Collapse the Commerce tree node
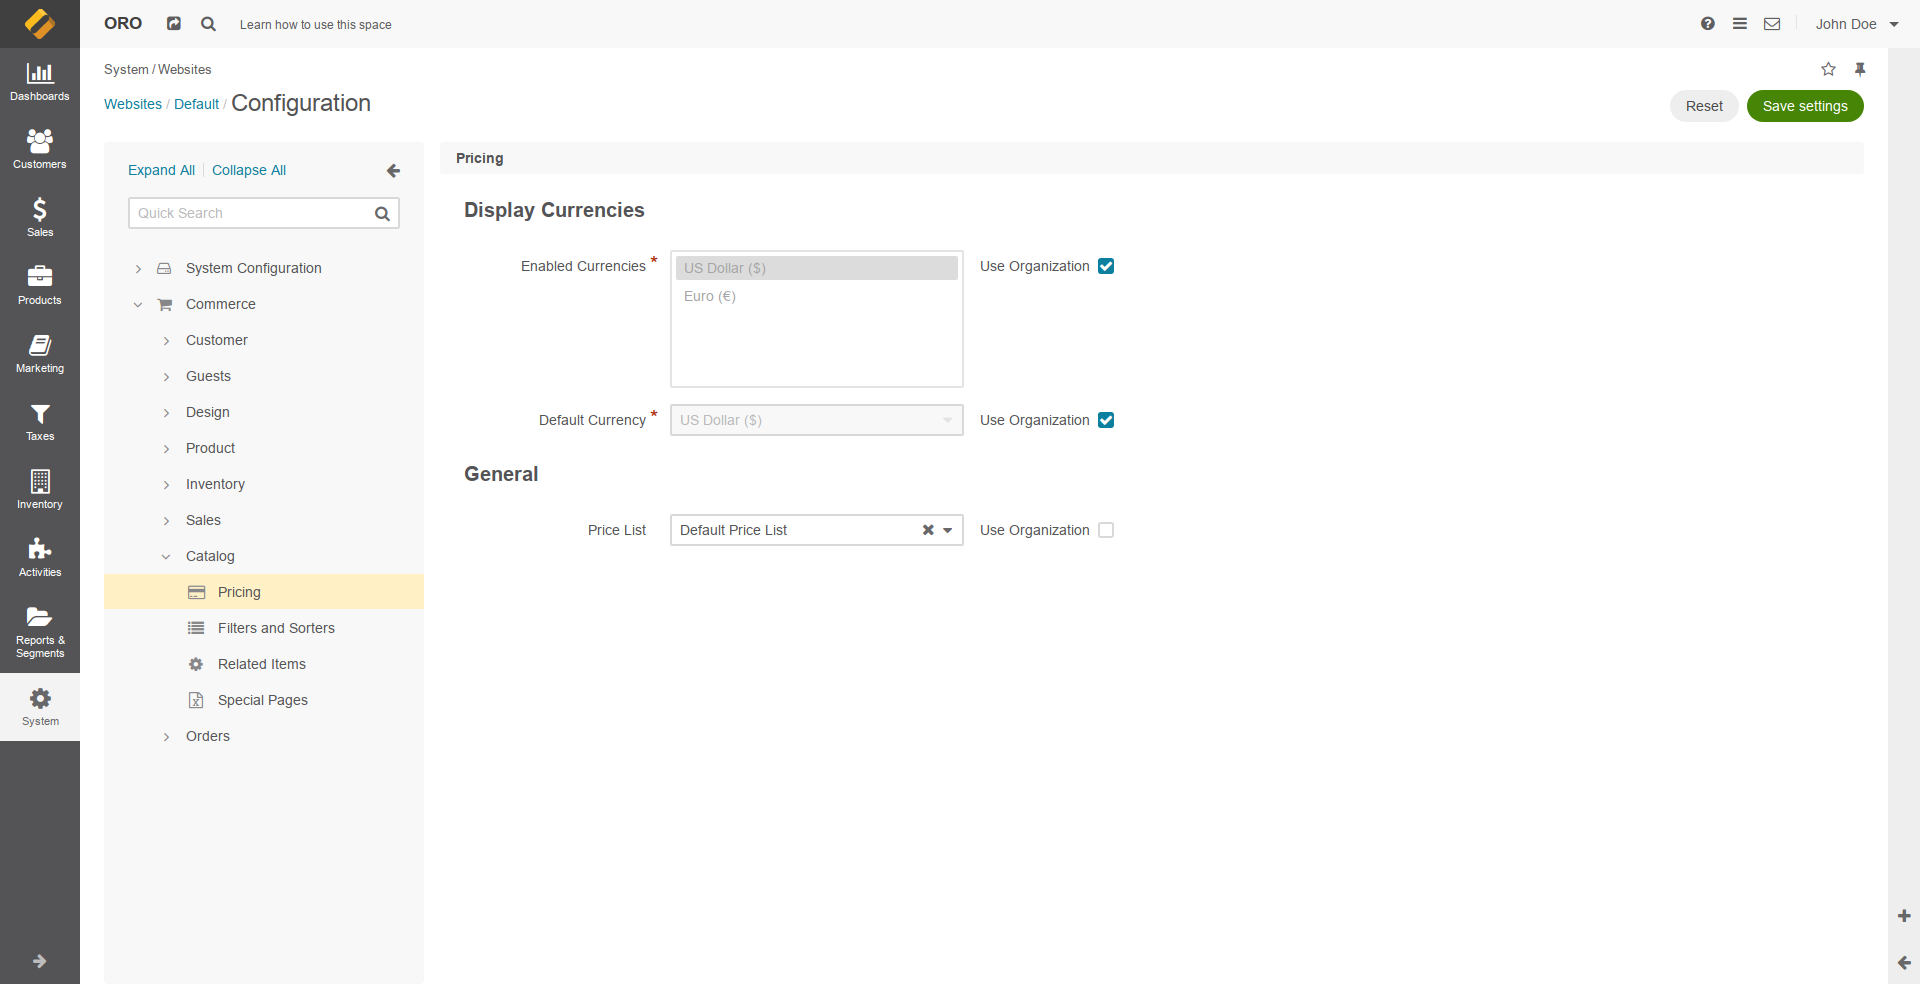This screenshot has width=1920, height=984. pyautogui.click(x=138, y=305)
